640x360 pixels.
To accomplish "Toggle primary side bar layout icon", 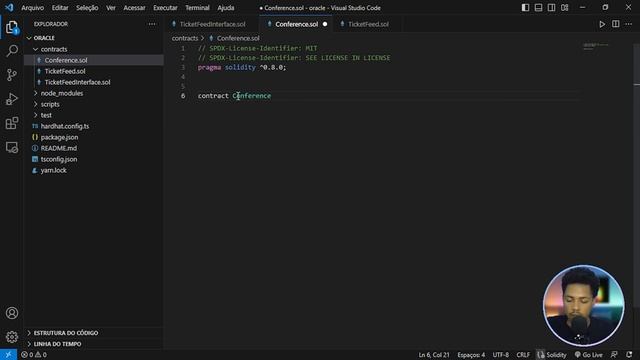I will click(525, 8).
